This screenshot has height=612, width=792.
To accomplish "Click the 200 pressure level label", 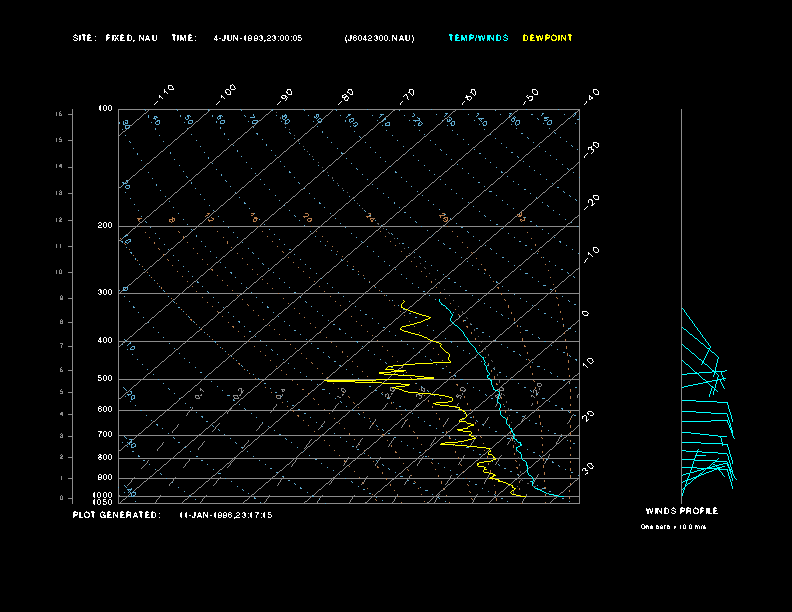I will tap(104, 226).
